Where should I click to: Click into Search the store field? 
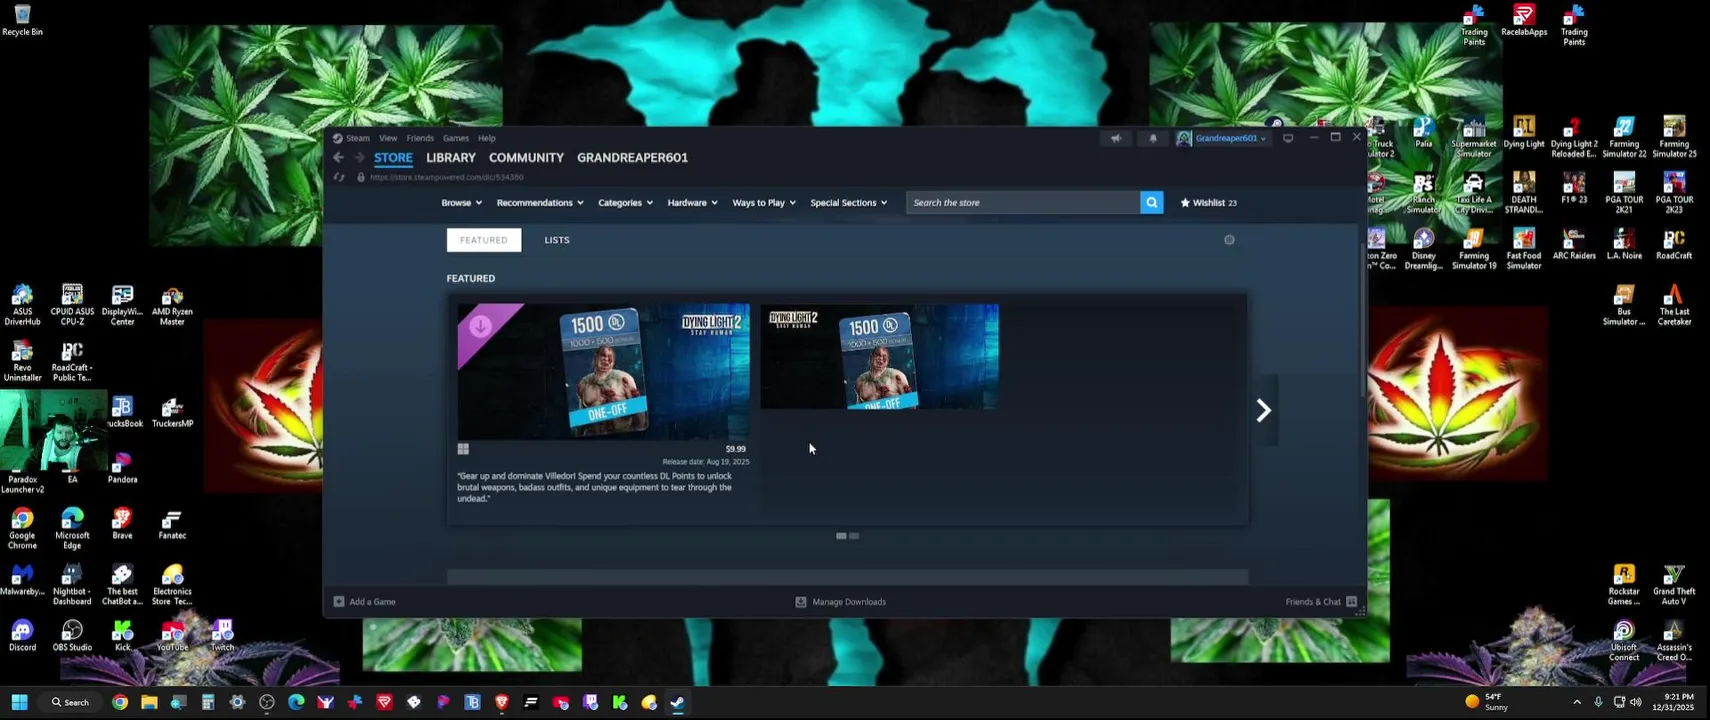click(1023, 202)
